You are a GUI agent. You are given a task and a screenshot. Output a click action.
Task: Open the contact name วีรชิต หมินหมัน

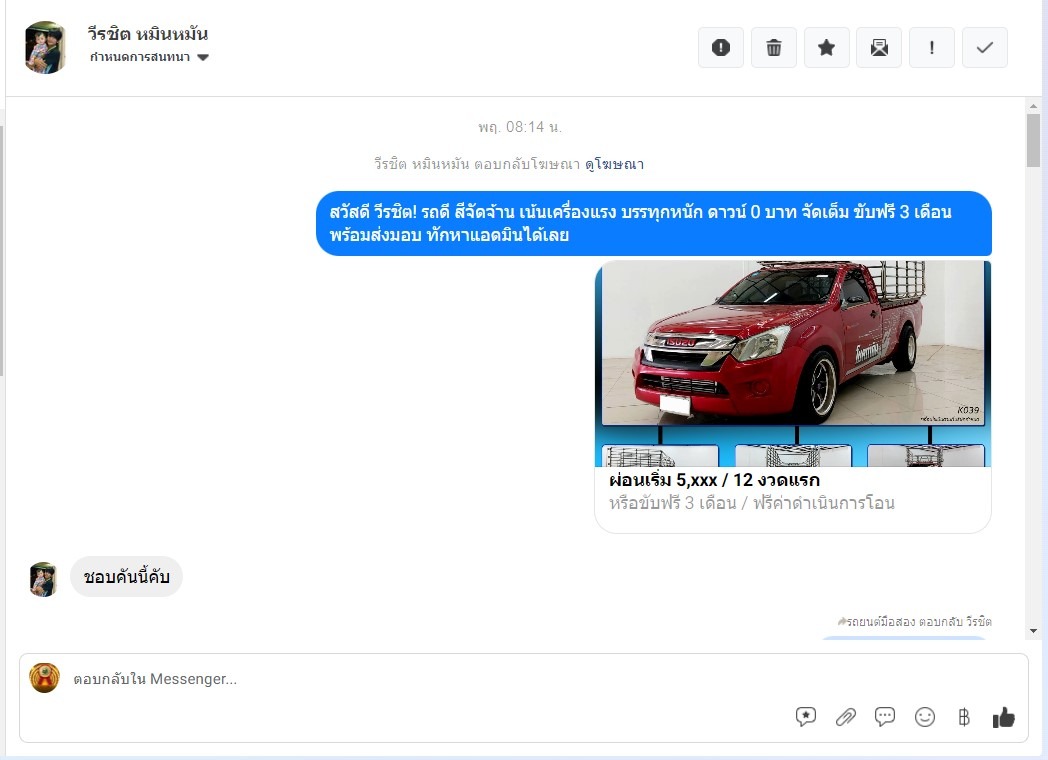[x=147, y=34]
